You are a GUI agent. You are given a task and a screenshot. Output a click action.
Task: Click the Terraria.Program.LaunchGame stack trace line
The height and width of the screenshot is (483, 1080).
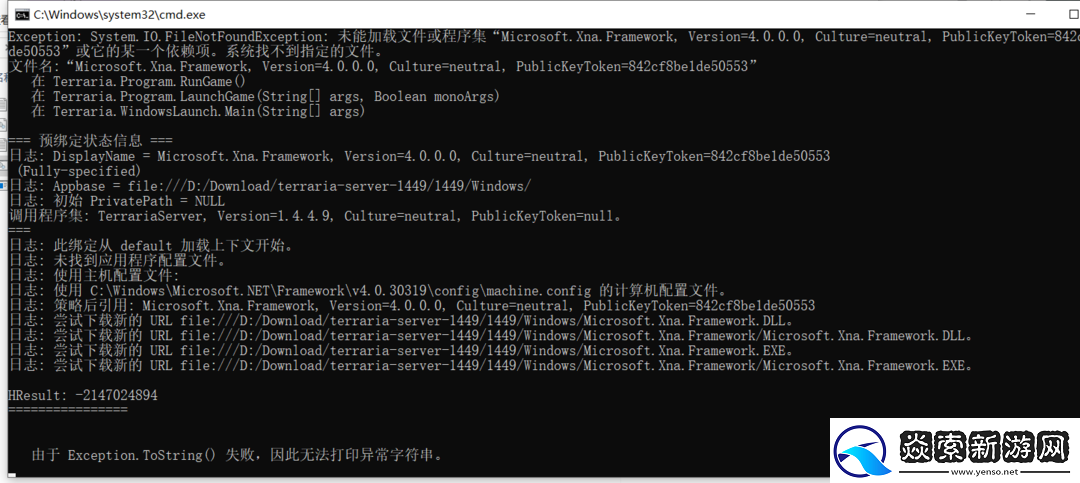263,96
